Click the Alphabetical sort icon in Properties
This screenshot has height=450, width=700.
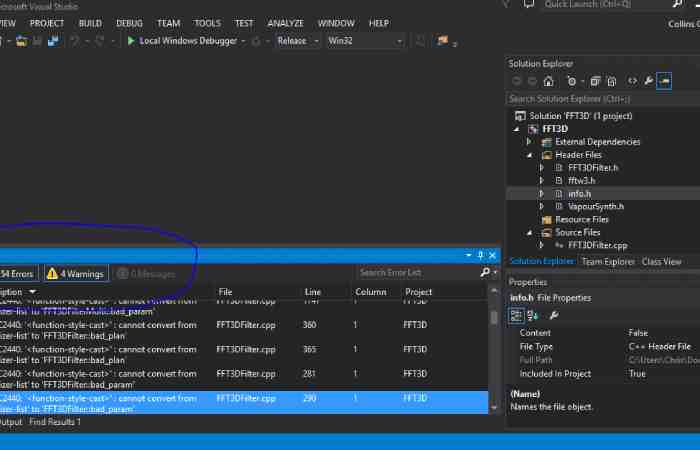[x=533, y=316]
